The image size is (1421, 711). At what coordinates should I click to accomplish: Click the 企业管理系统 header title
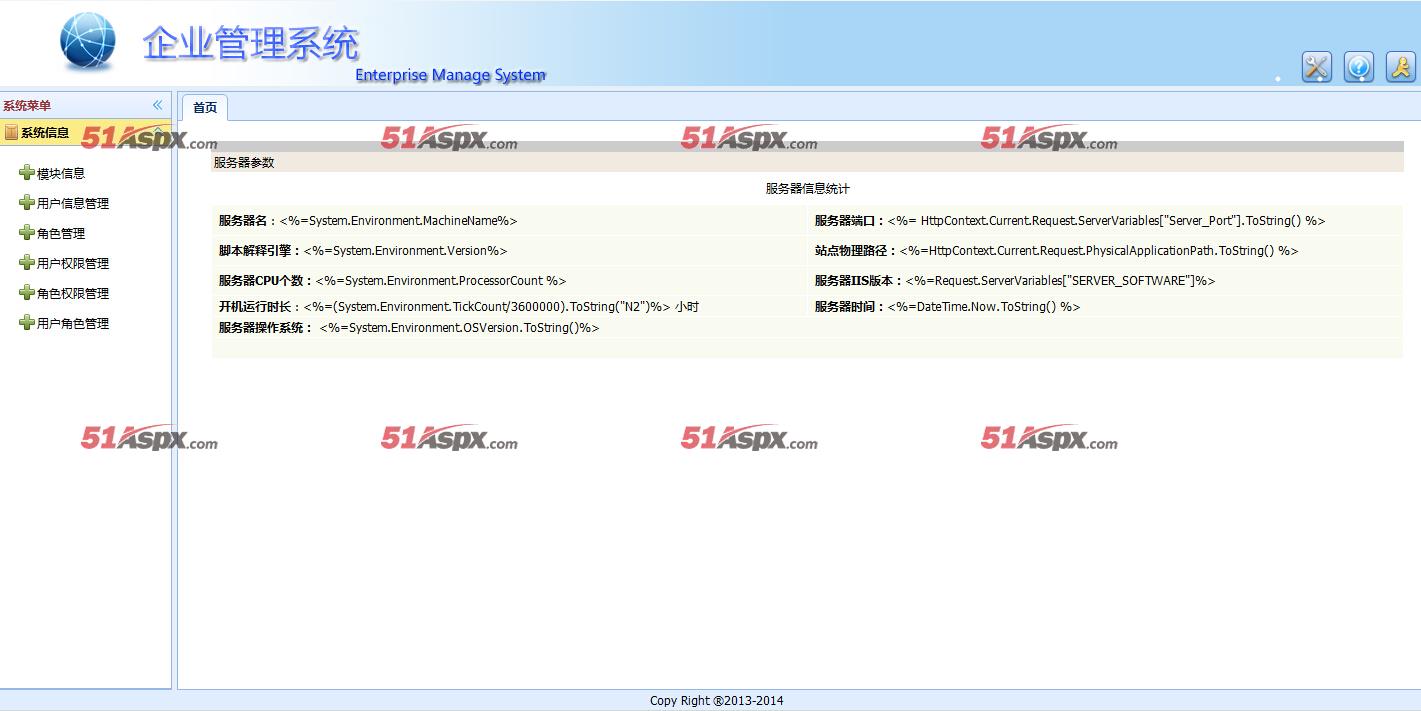tap(251, 44)
